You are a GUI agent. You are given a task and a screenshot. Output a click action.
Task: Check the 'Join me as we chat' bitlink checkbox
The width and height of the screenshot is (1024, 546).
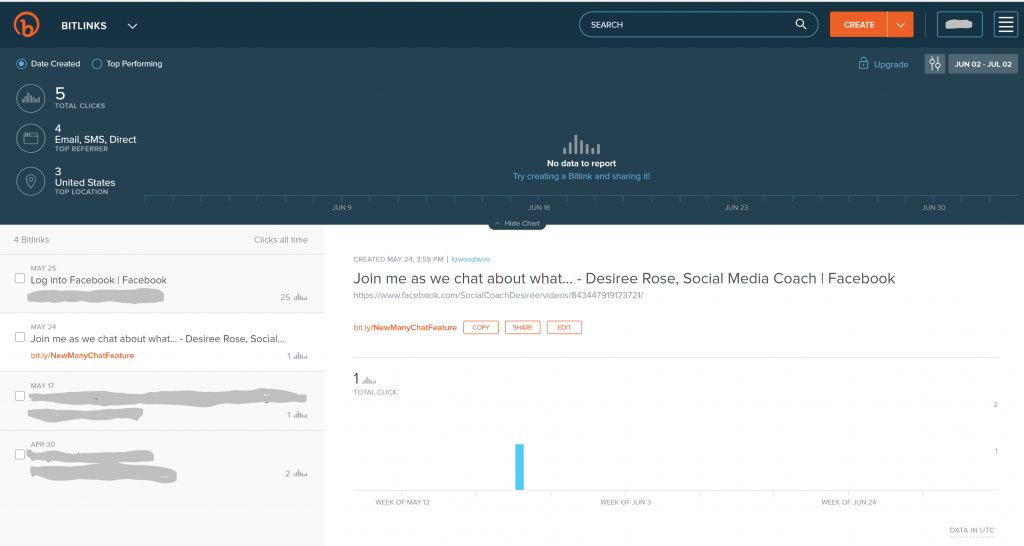(20, 337)
